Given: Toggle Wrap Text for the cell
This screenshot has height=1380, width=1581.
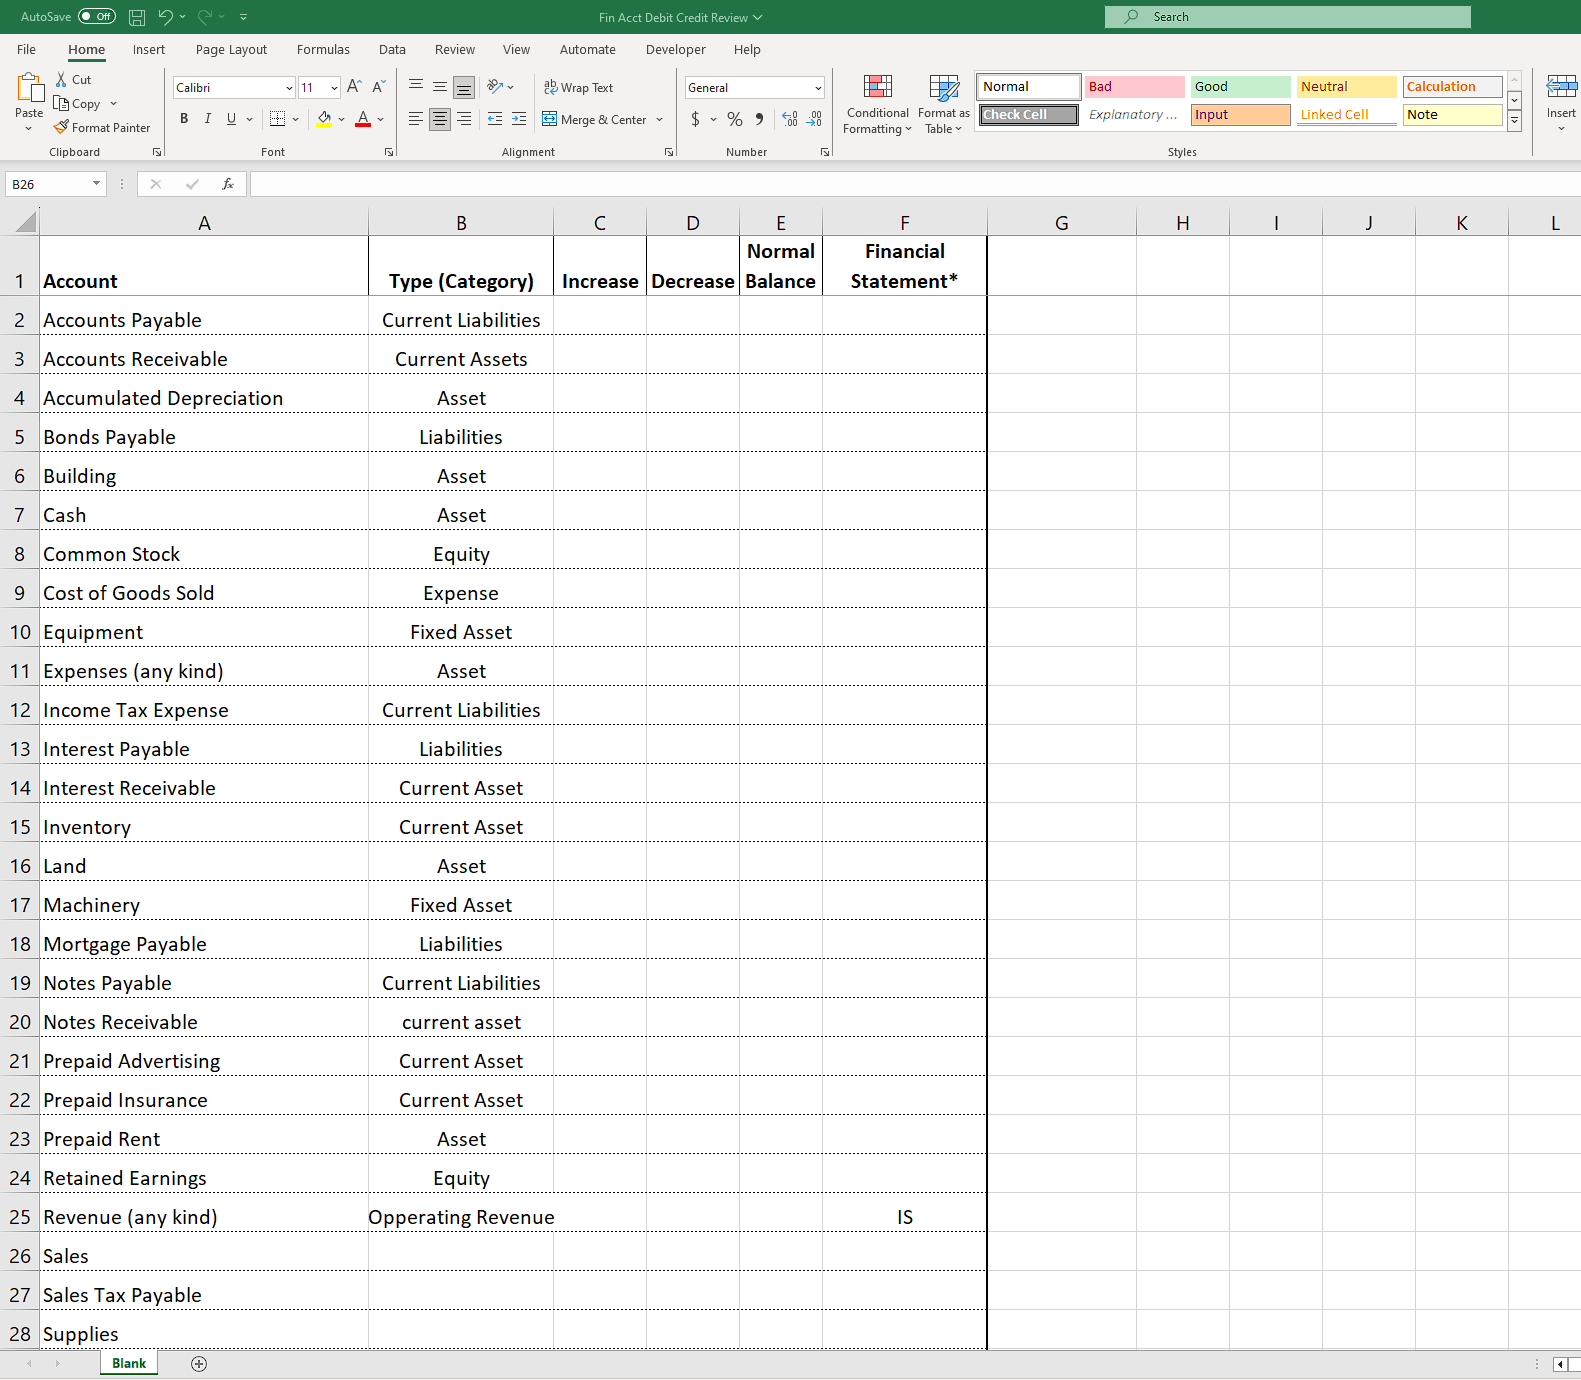Looking at the screenshot, I should point(579,87).
